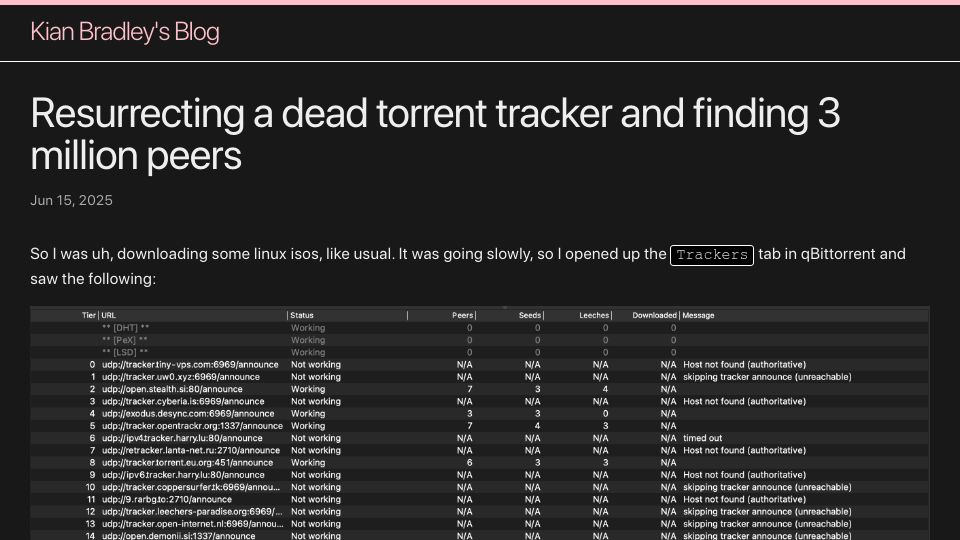Viewport: 960px width, 540px height.
Task: Click 'skipping tracker announce' message for uw0.xyz row
Action: tap(767, 377)
